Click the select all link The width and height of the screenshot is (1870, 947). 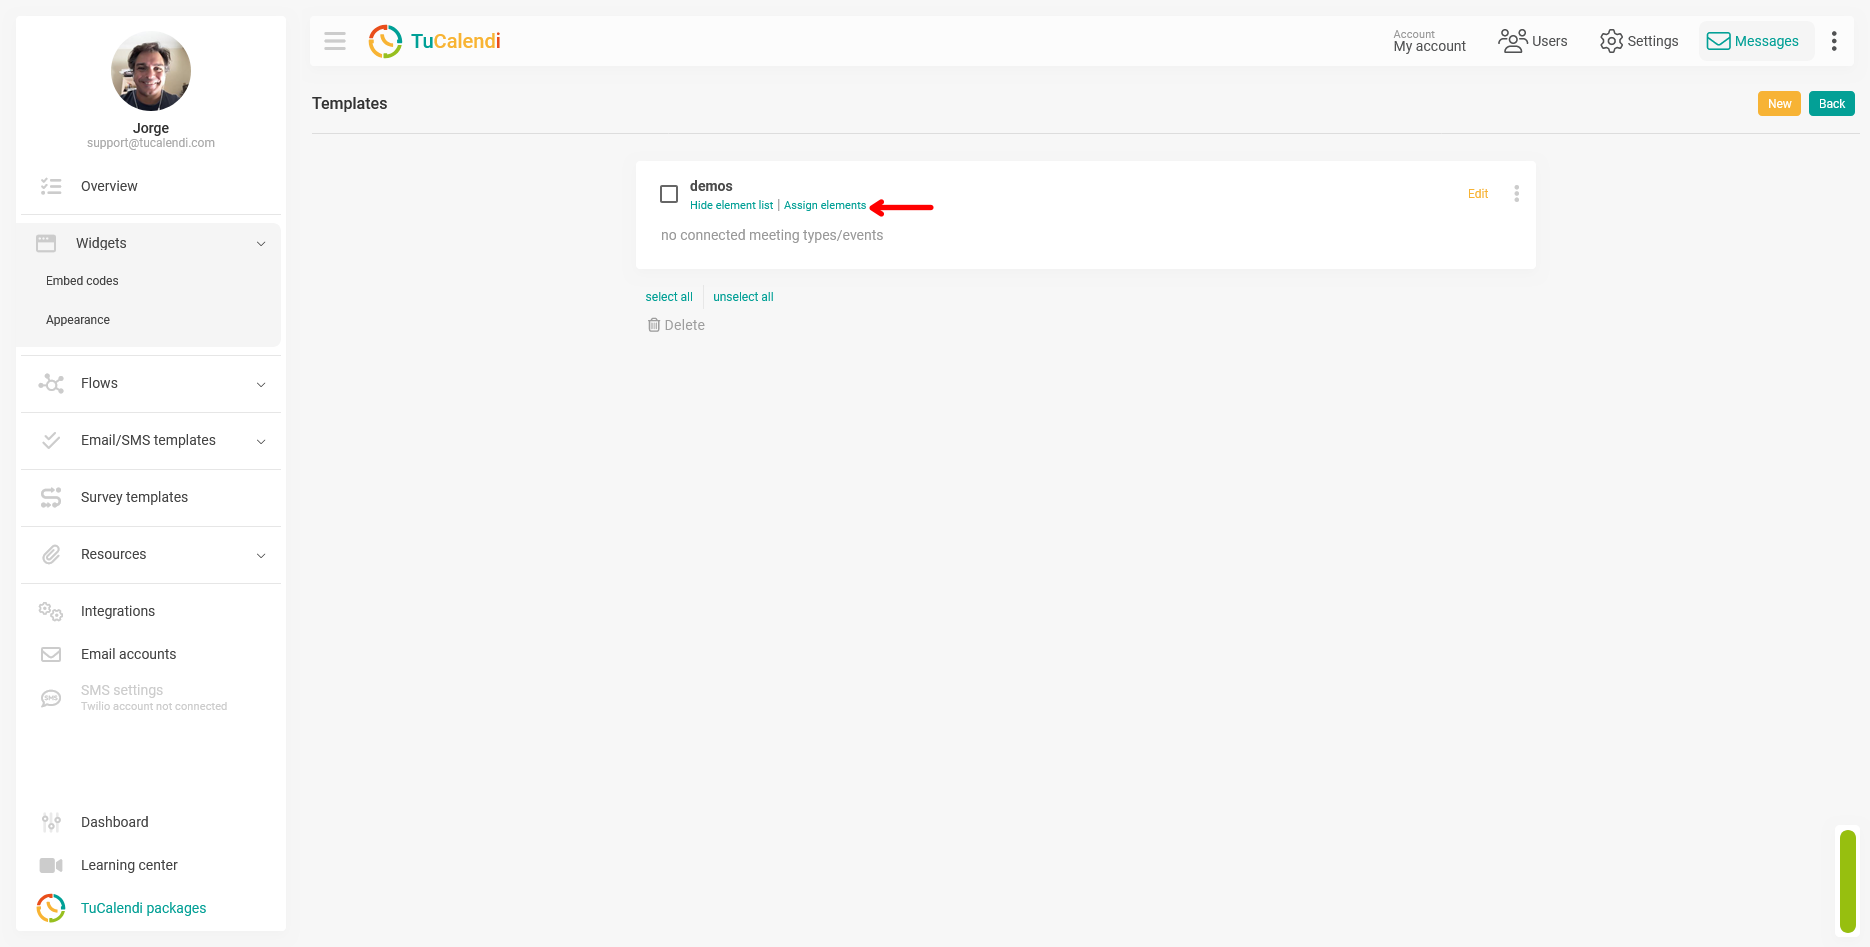(669, 297)
